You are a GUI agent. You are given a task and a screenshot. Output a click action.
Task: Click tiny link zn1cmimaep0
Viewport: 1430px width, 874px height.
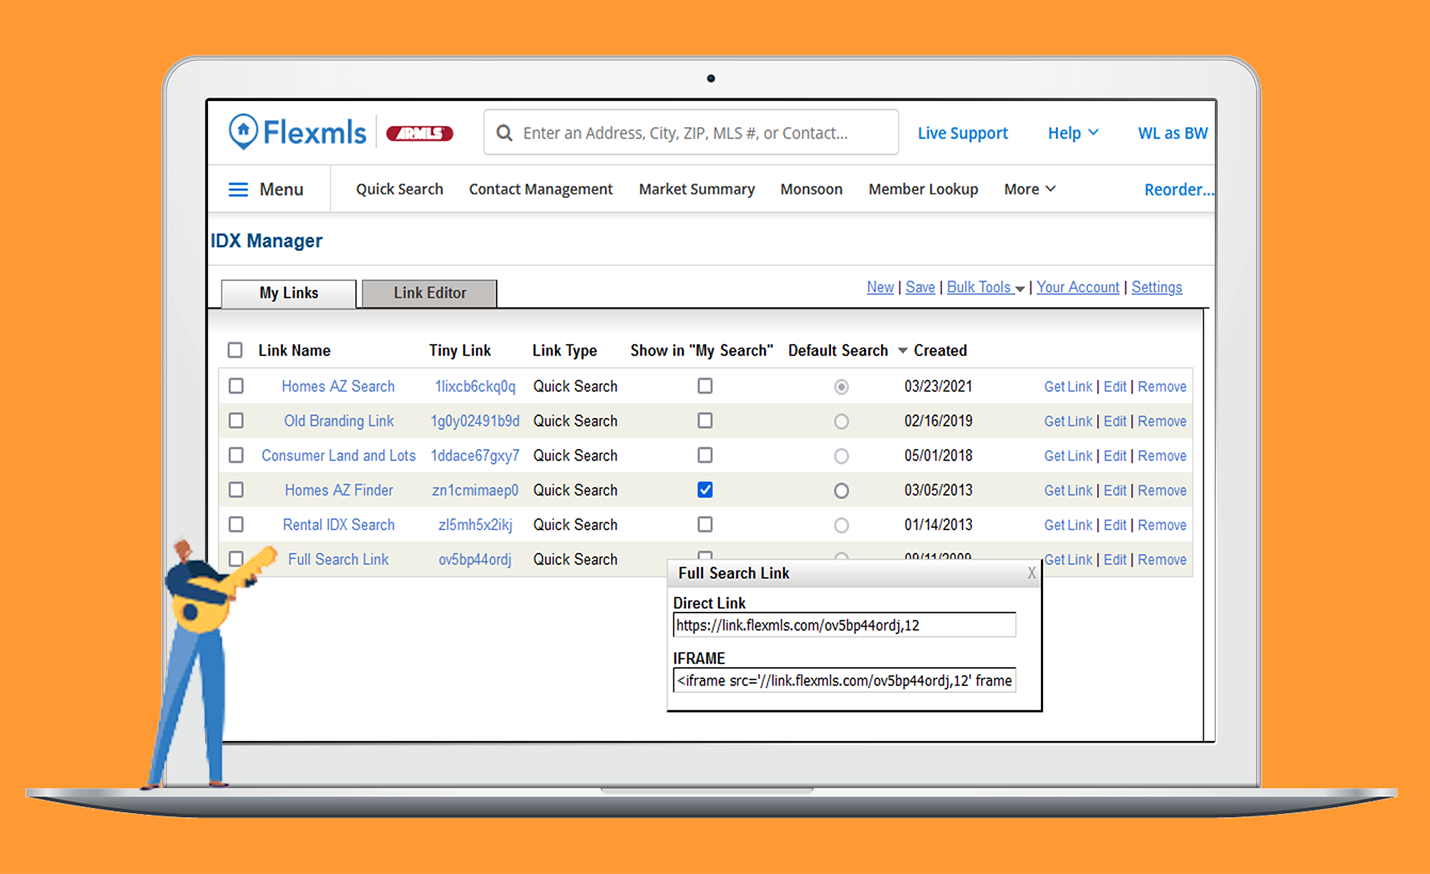click(x=475, y=490)
